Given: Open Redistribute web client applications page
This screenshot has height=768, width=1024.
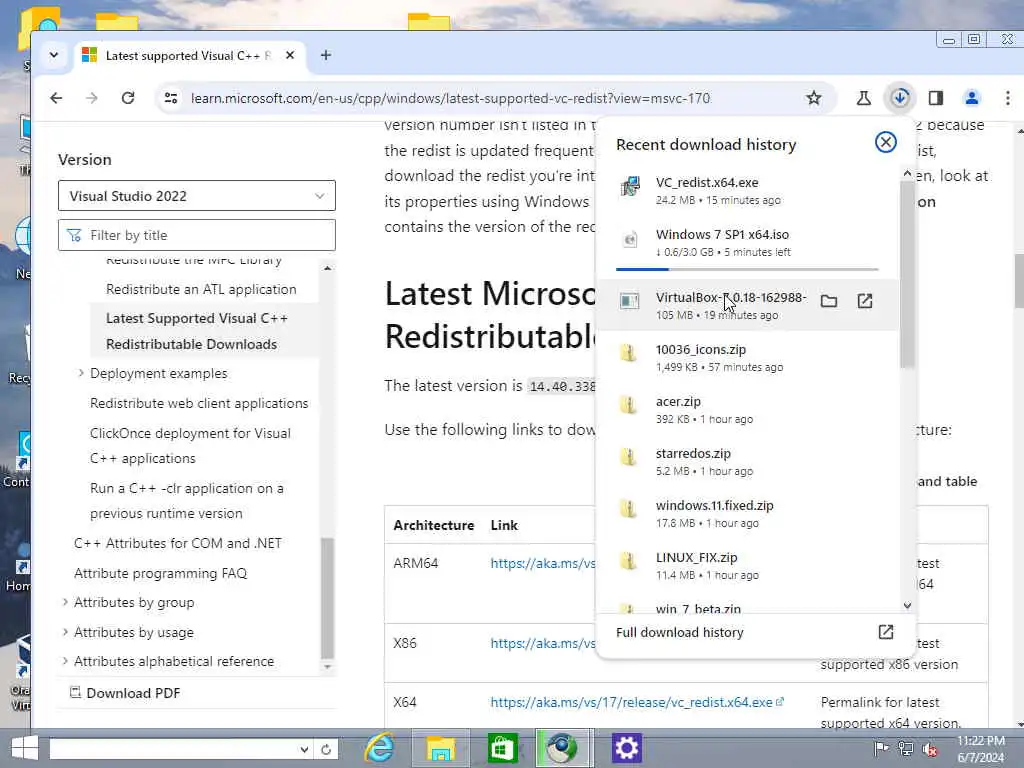Looking at the screenshot, I should 199,403.
